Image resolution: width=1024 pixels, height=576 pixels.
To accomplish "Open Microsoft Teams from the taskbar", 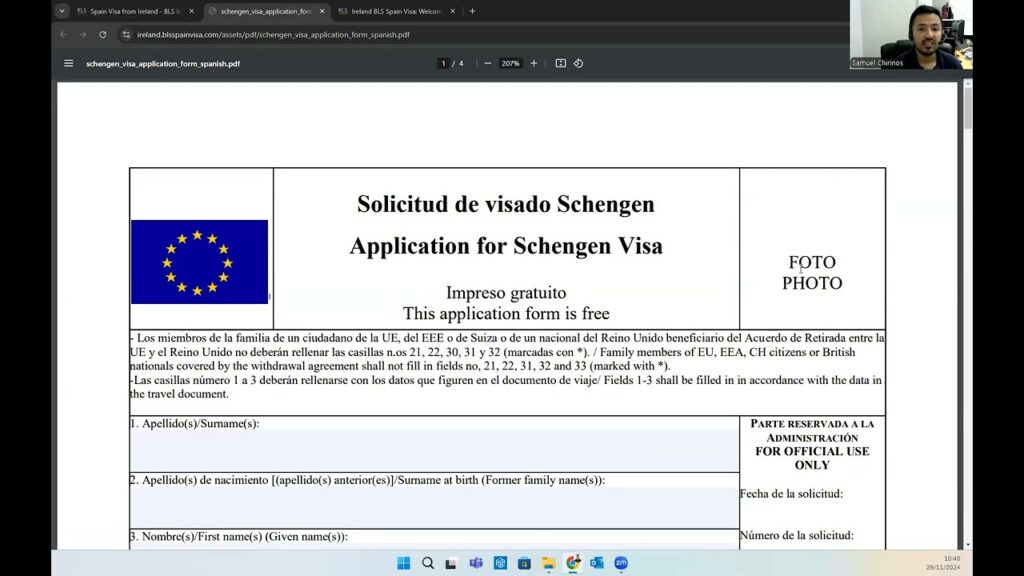I will coord(476,563).
